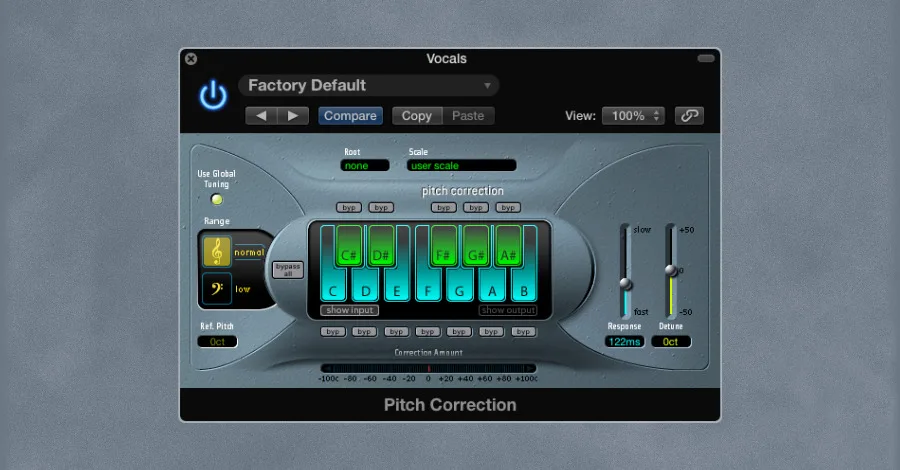
Task: Click the C# black key
Action: click(x=349, y=247)
